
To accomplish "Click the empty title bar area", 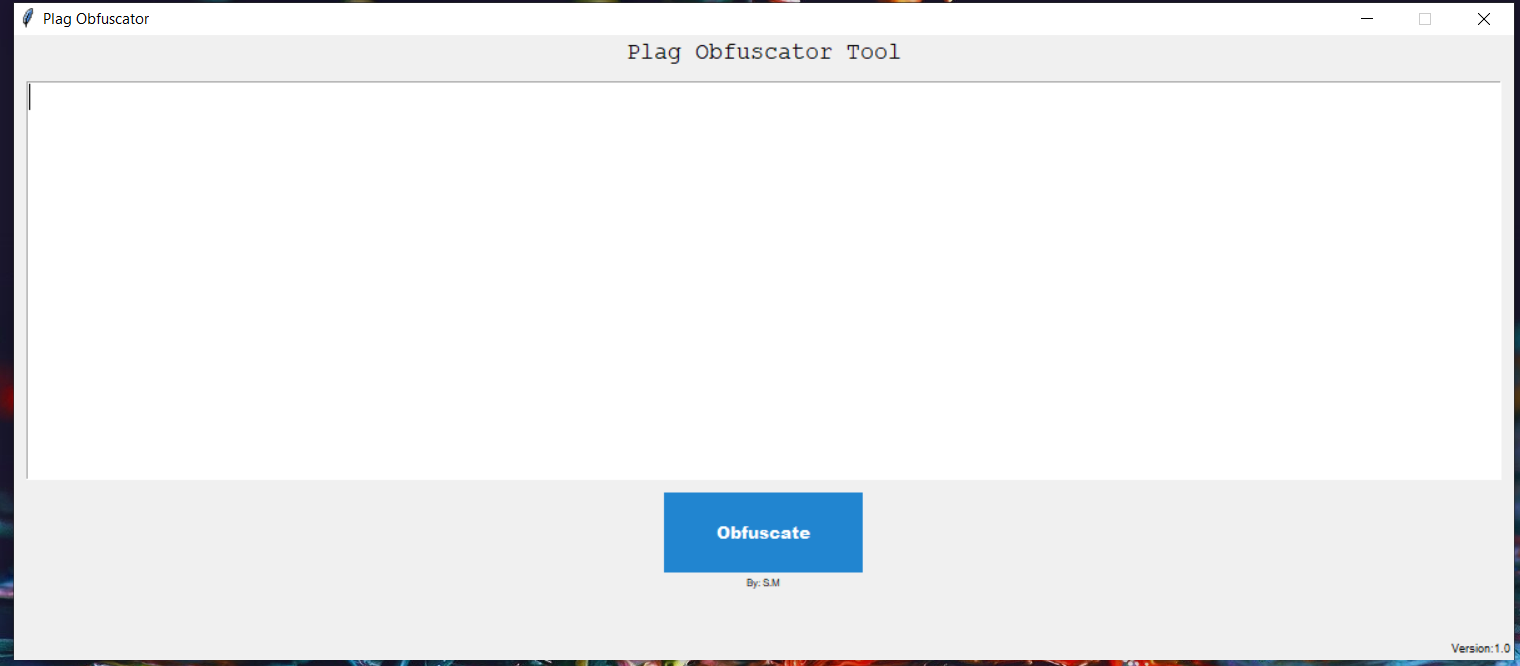I will click(700, 18).
